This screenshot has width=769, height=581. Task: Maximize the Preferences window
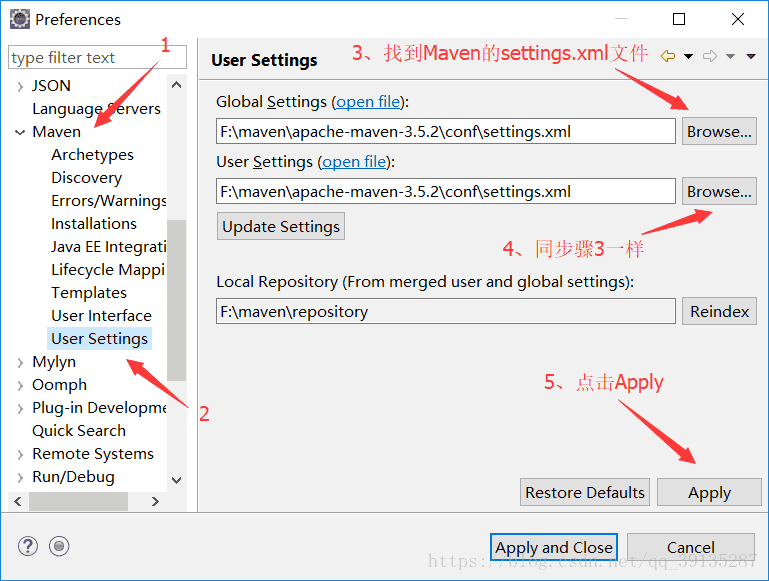pyautogui.click(x=679, y=19)
